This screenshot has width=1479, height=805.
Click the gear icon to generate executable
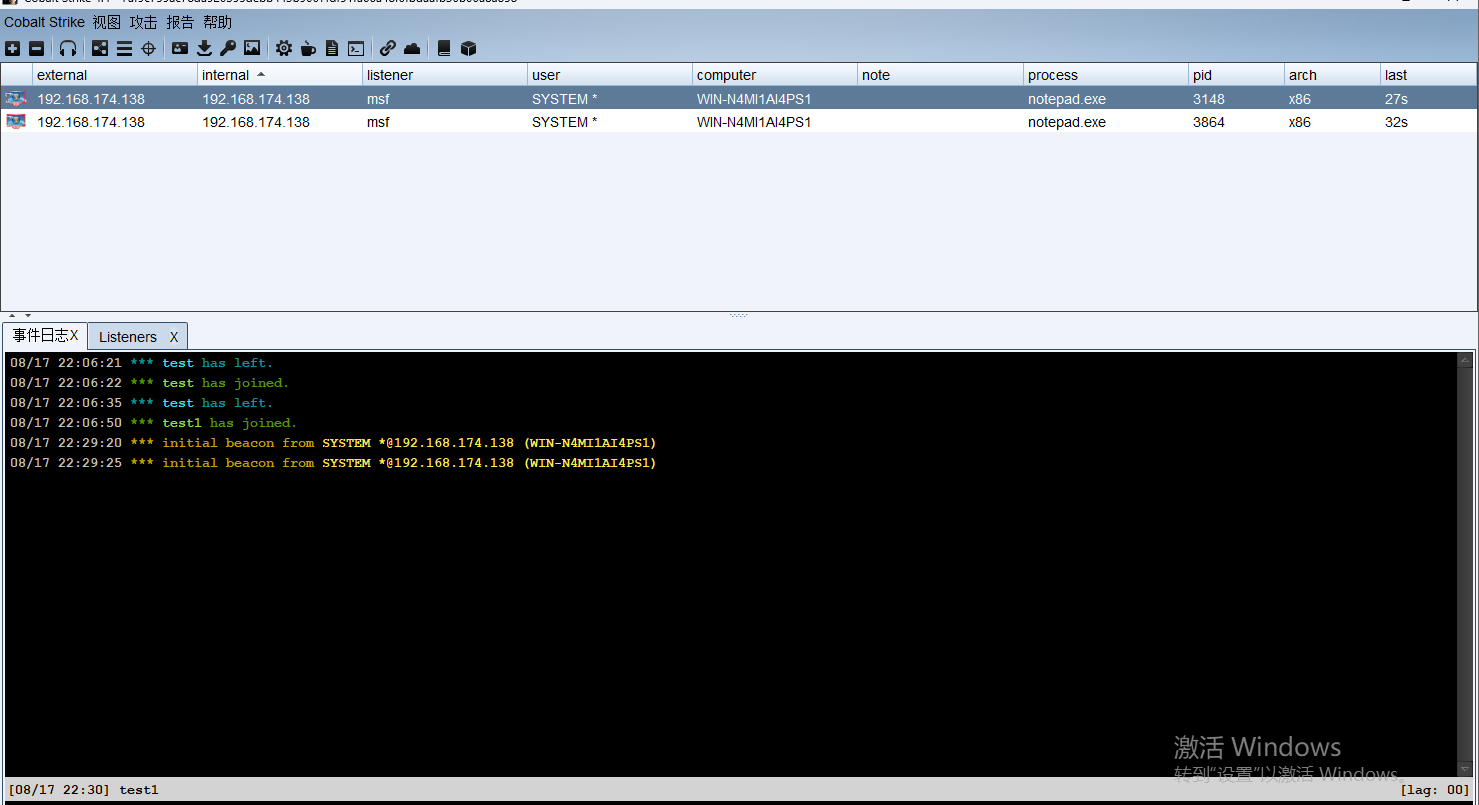(x=284, y=48)
